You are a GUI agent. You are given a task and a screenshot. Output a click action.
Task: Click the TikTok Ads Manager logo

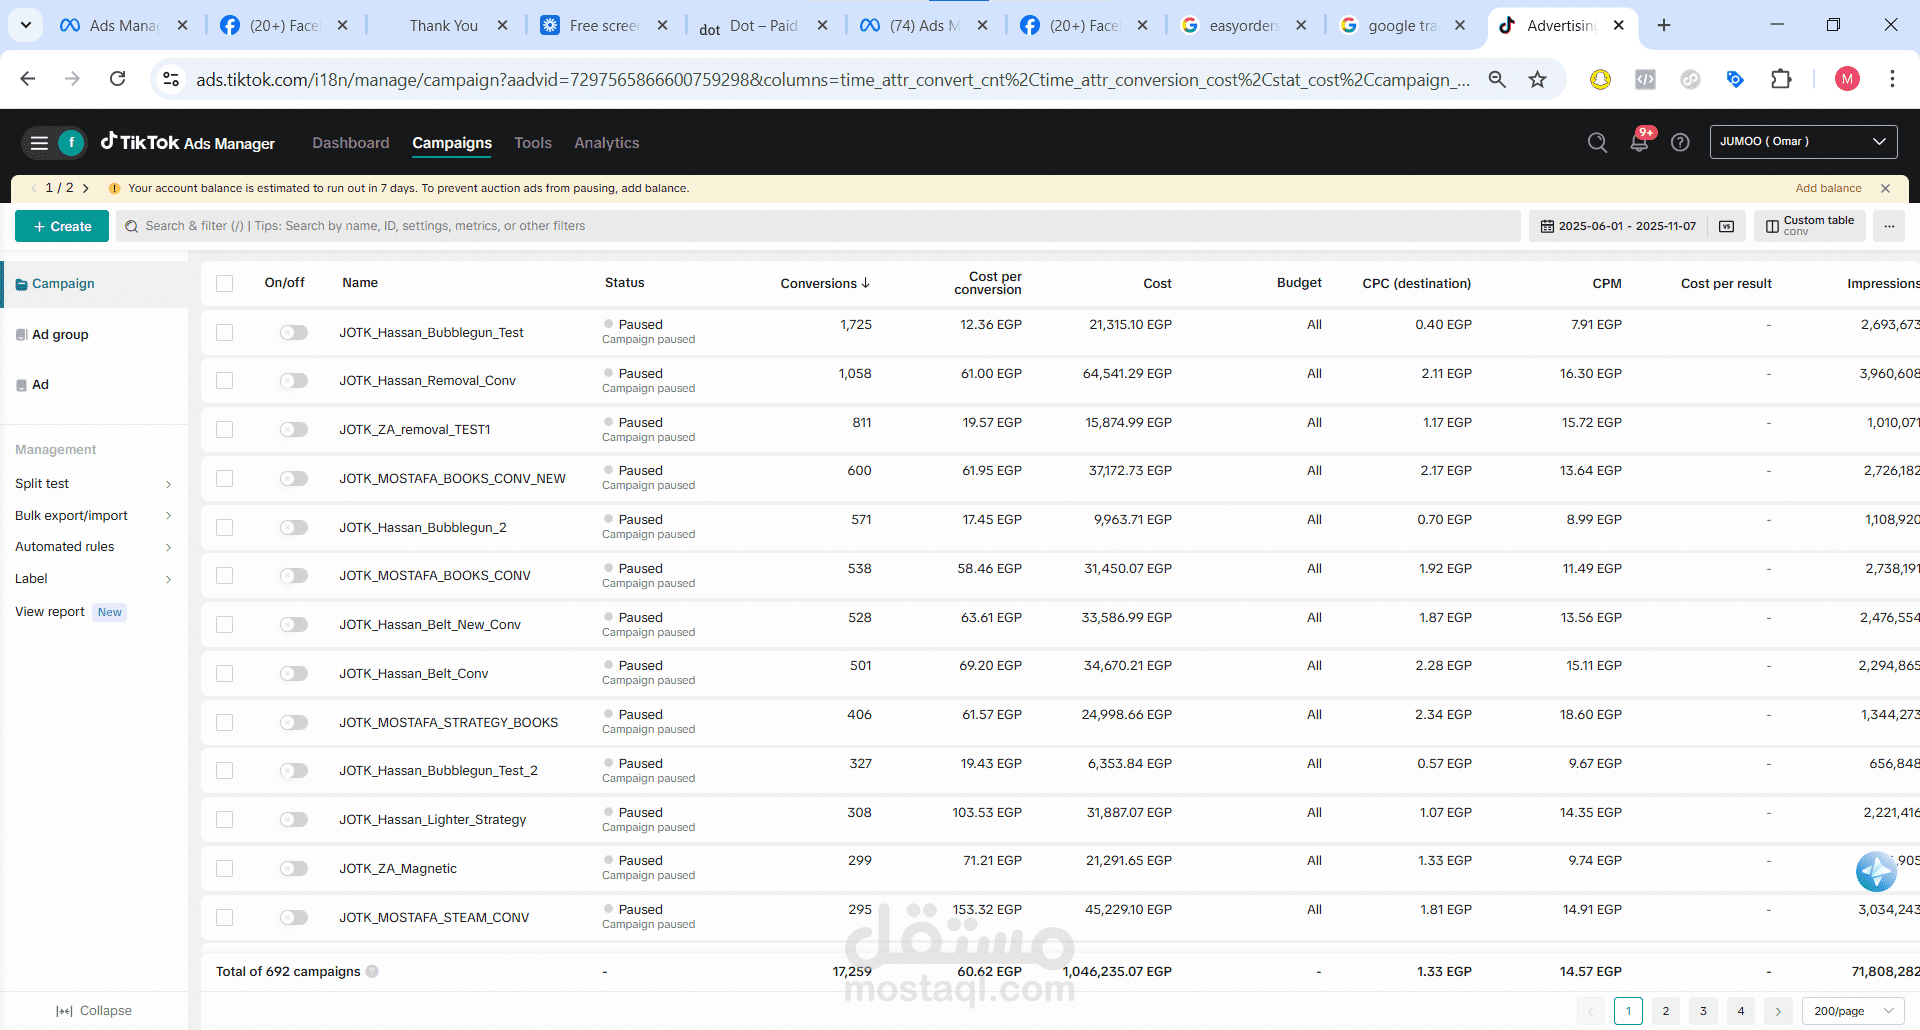click(188, 143)
